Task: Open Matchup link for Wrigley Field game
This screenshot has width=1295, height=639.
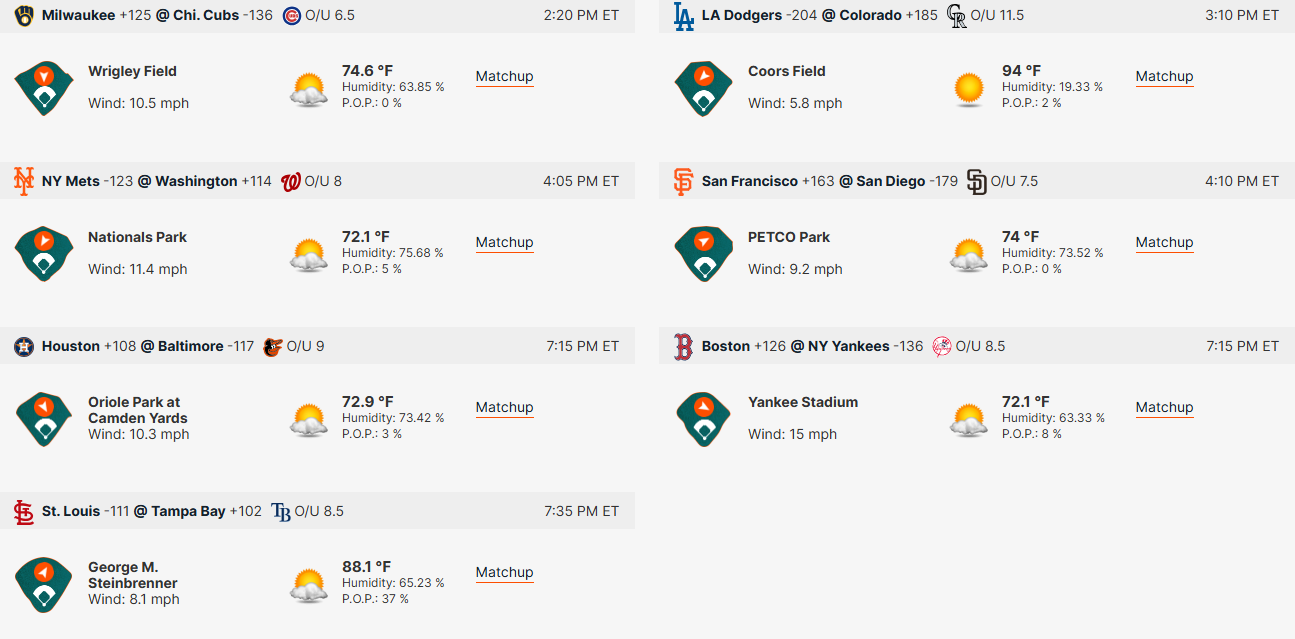Action: click(504, 77)
